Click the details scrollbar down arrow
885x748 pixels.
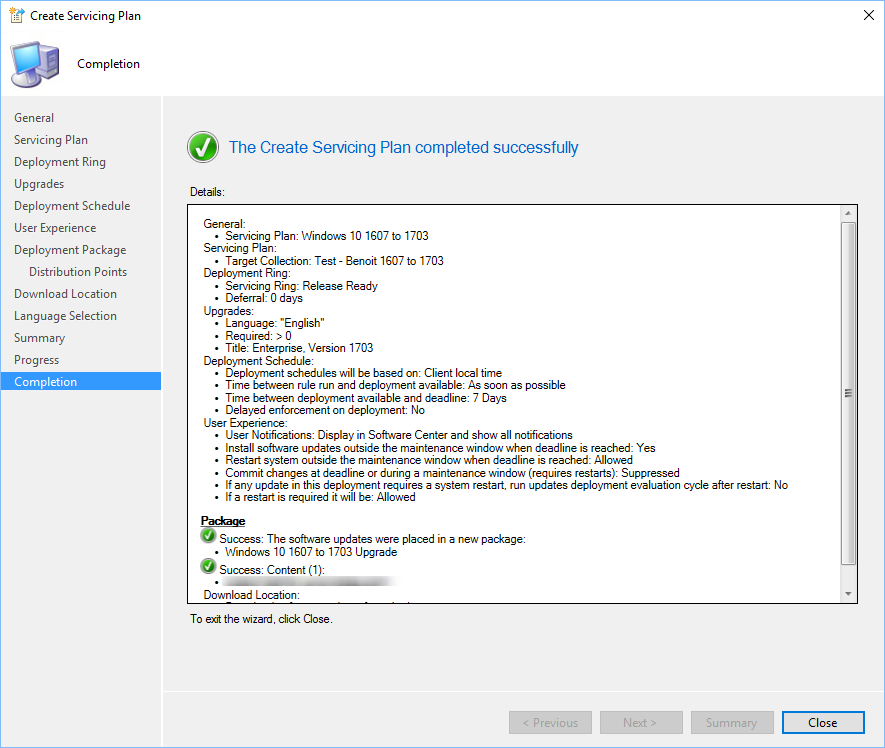tap(848, 594)
